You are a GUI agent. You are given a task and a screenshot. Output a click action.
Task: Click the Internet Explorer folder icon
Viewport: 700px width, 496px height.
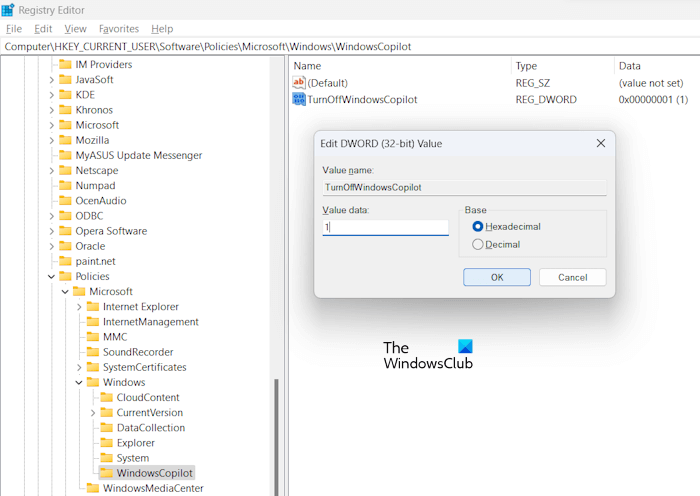(x=93, y=307)
